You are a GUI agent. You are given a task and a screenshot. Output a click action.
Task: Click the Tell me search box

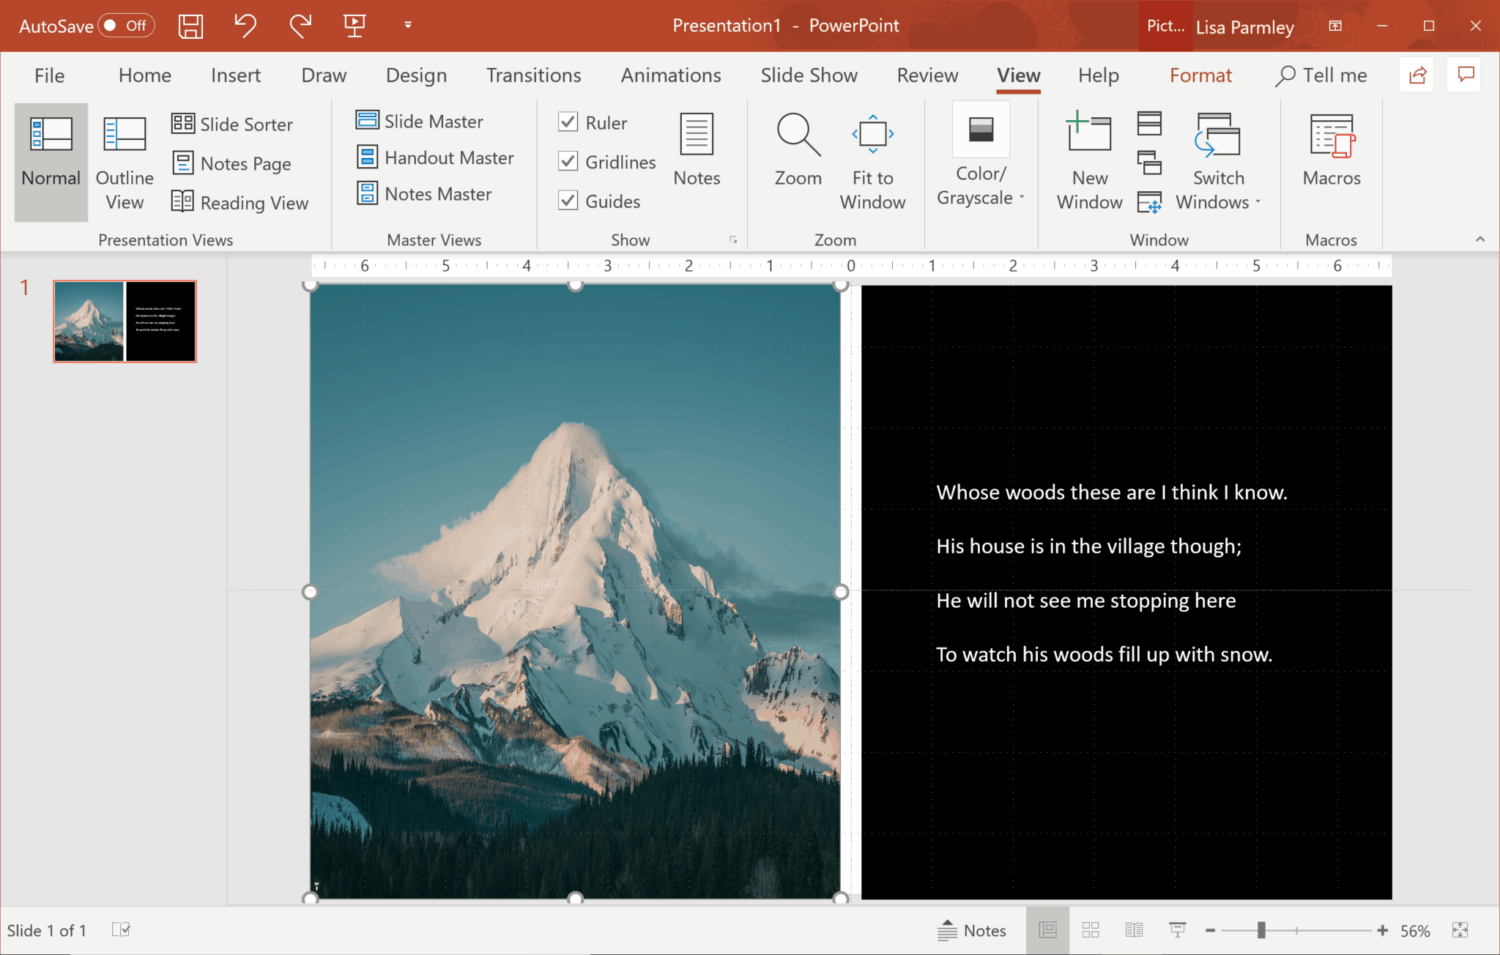(1322, 75)
